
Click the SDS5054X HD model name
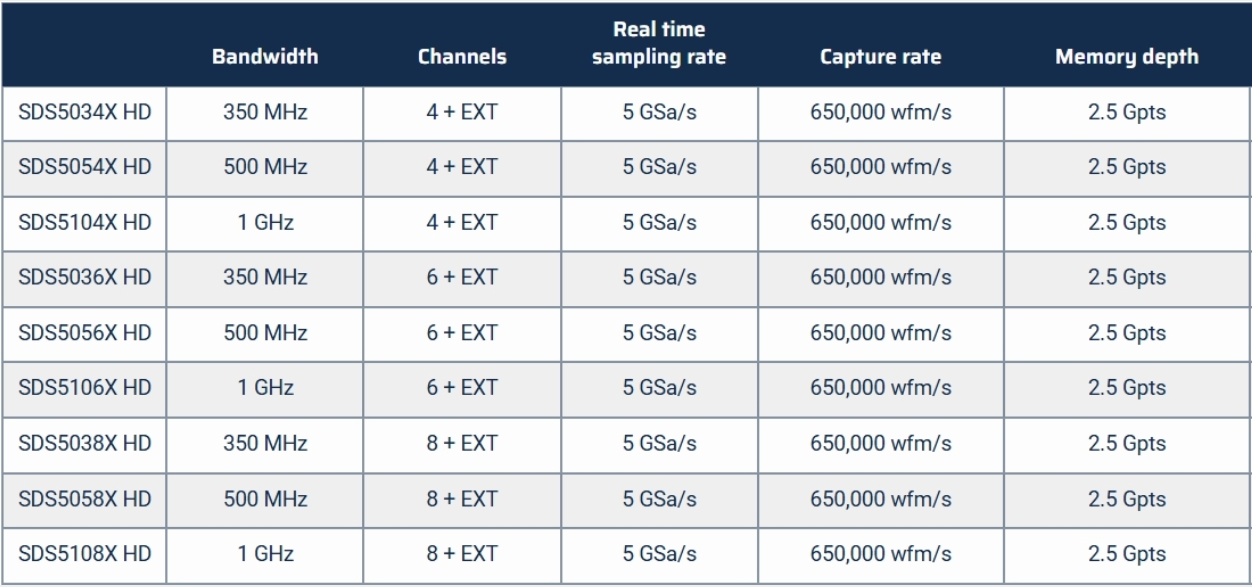pos(85,167)
